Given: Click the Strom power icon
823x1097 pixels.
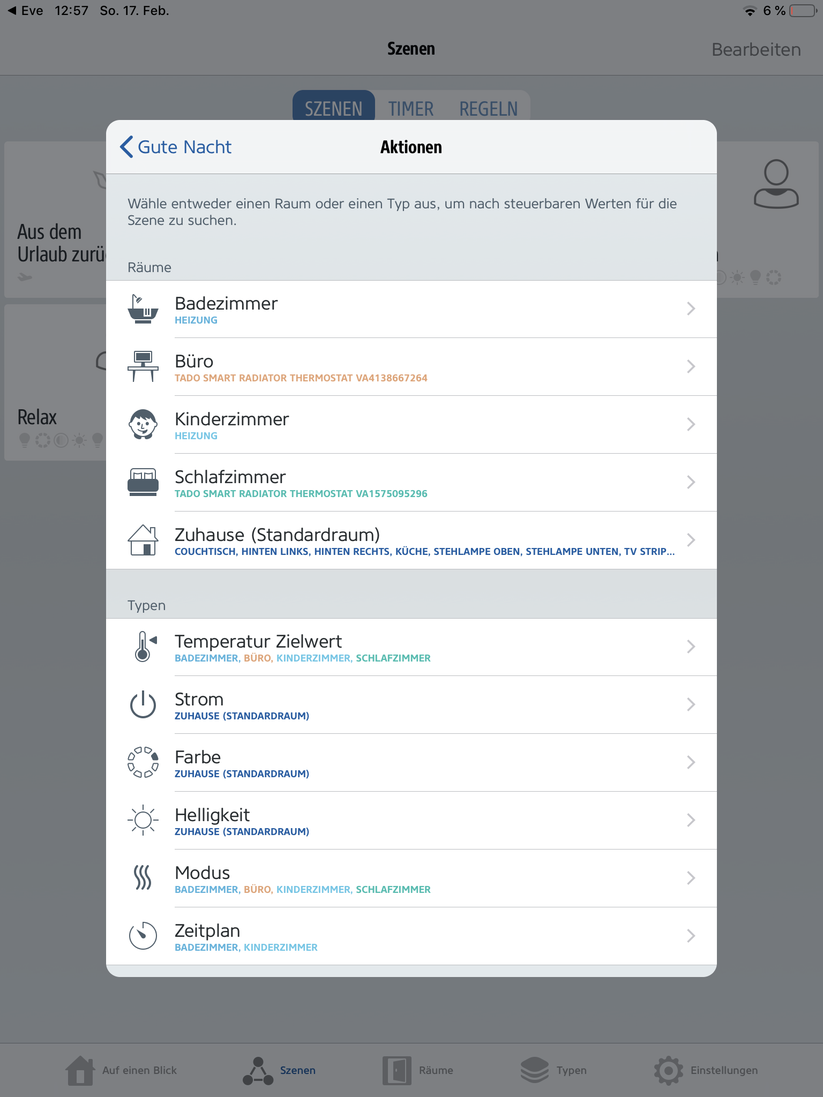Looking at the screenshot, I should pyautogui.click(x=143, y=705).
